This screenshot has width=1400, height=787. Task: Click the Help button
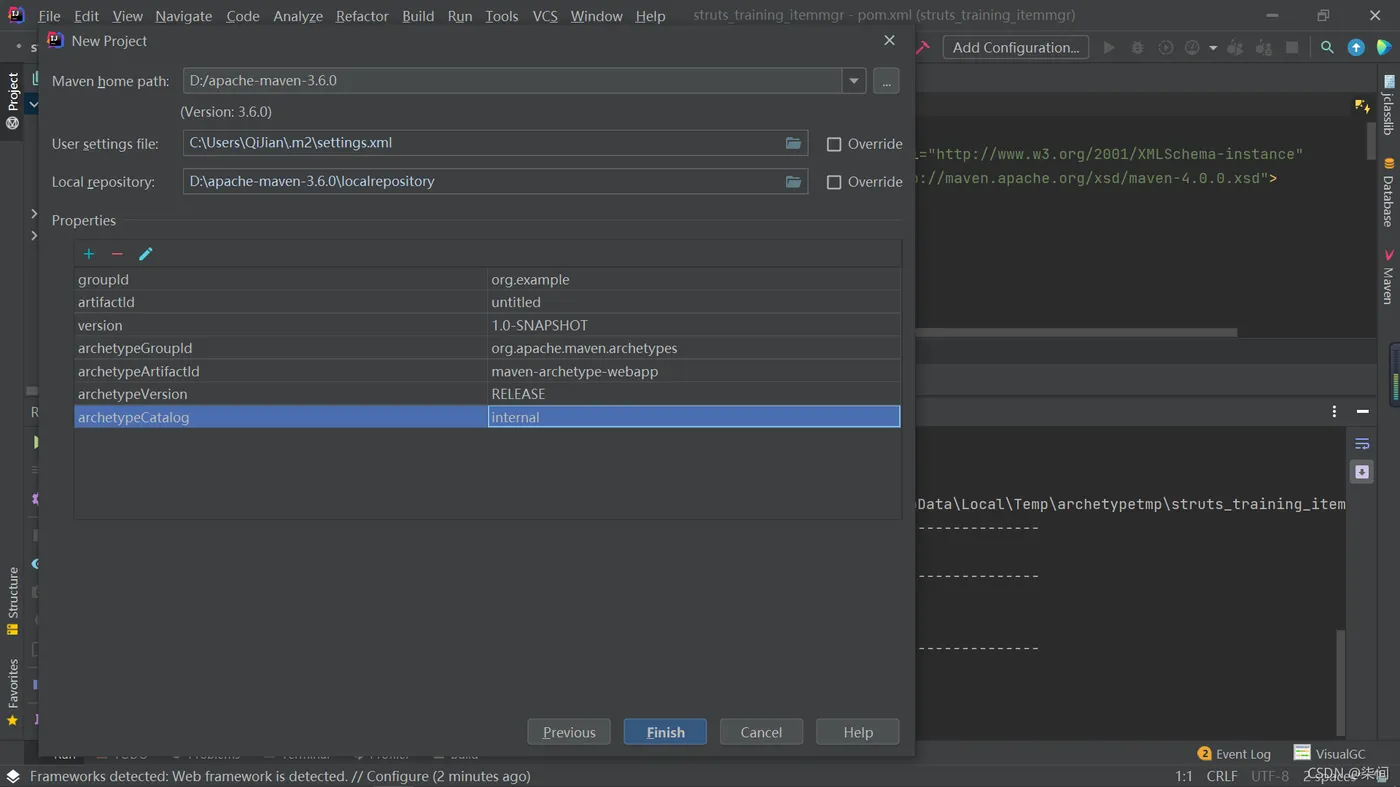point(858,732)
